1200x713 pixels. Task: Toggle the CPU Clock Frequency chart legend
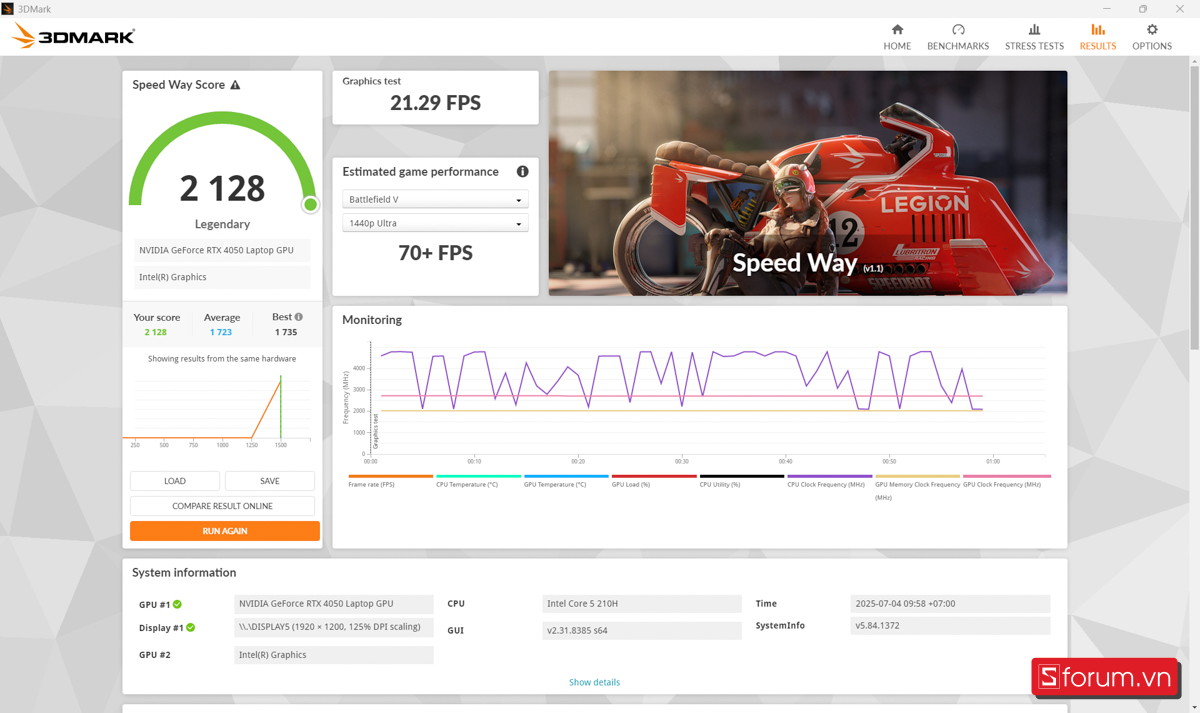click(x=830, y=481)
